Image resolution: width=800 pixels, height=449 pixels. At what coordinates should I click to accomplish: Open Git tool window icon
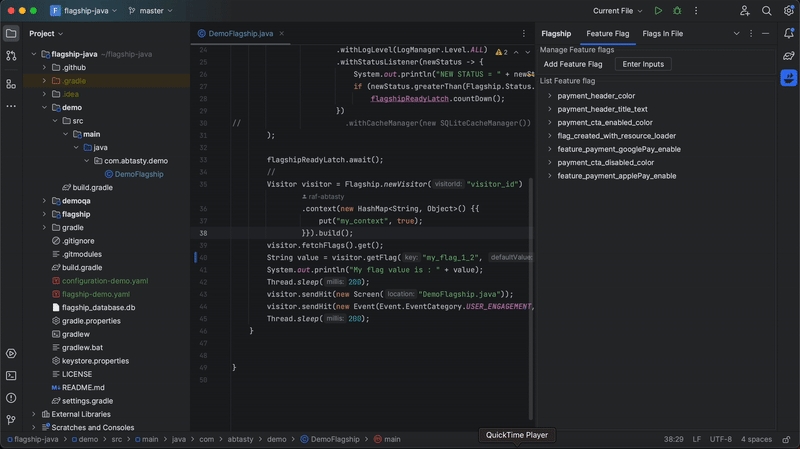pyautogui.click(x=11, y=420)
